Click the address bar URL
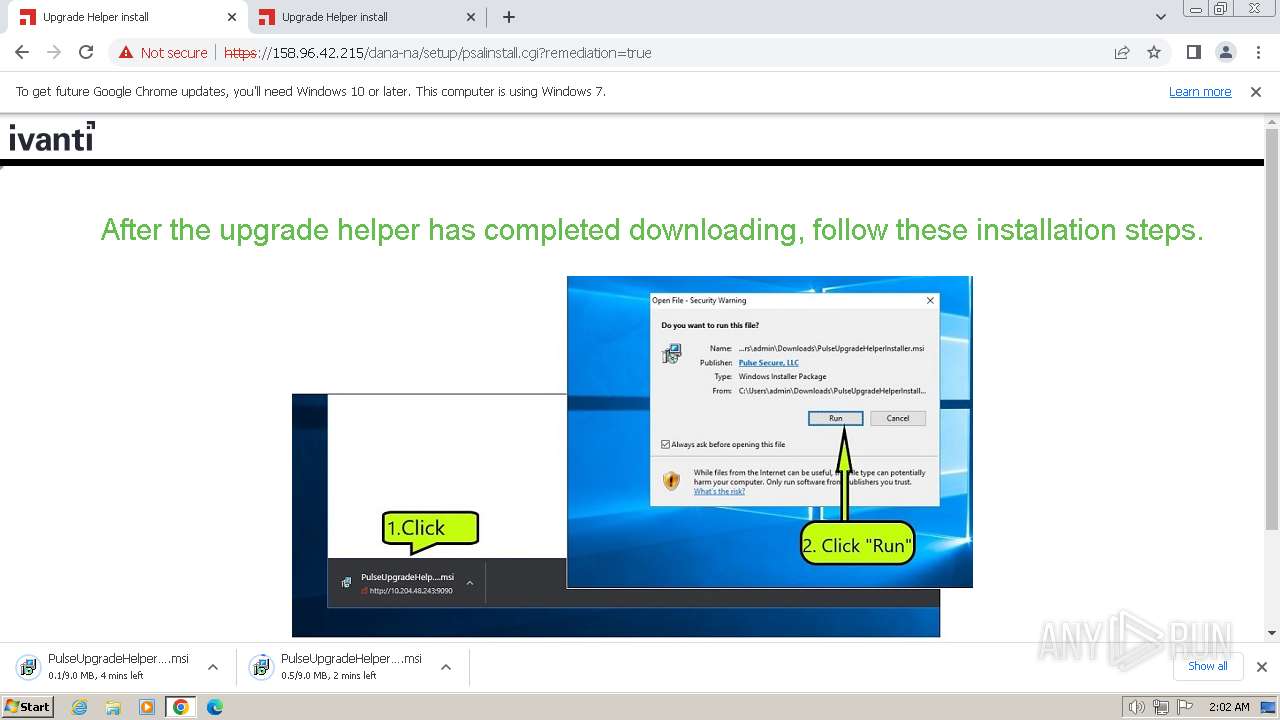 (x=438, y=53)
